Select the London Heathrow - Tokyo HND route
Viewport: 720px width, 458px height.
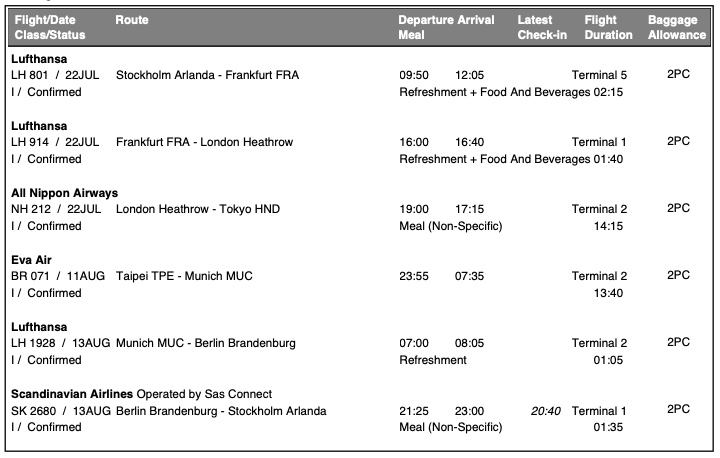click(198, 209)
